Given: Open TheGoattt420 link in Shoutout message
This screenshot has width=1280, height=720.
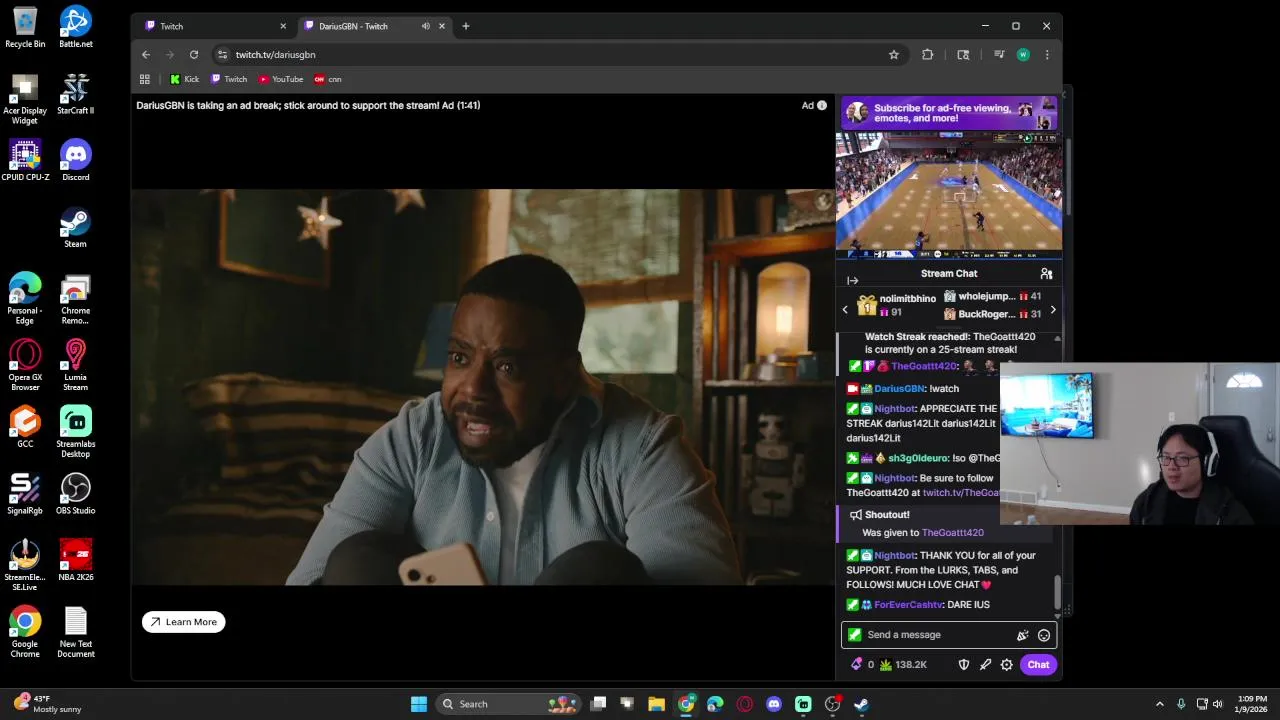Looking at the screenshot, I should coord(953,533).
